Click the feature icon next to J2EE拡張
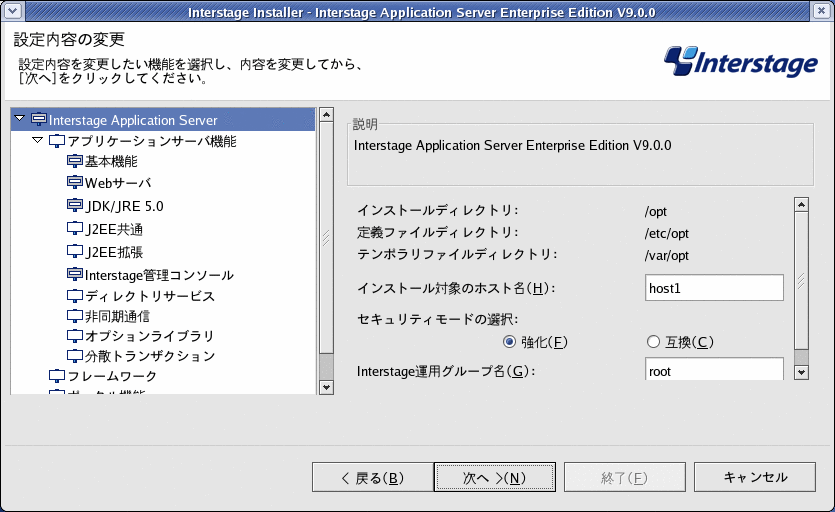835x512 pixels. pyautogui.click(x=75, y=251)
